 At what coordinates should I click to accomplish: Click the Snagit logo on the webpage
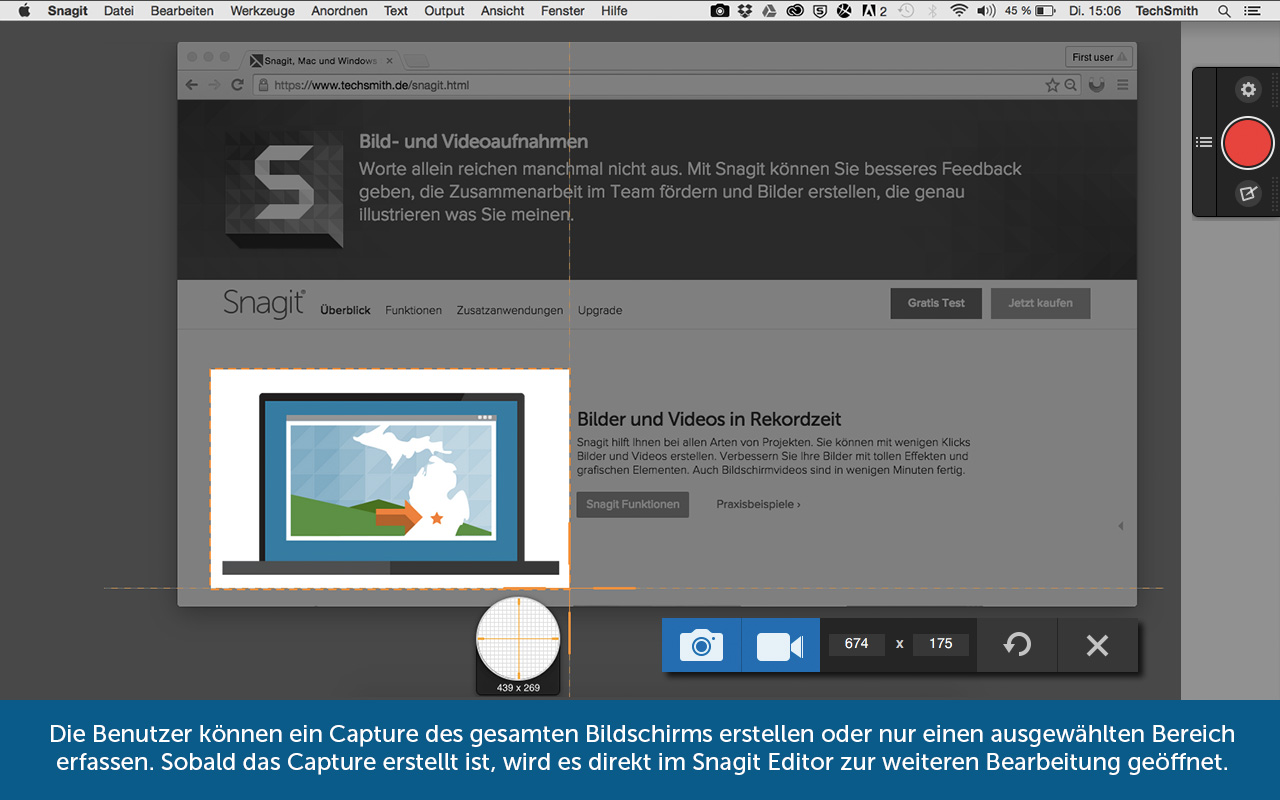pos(264,303)
